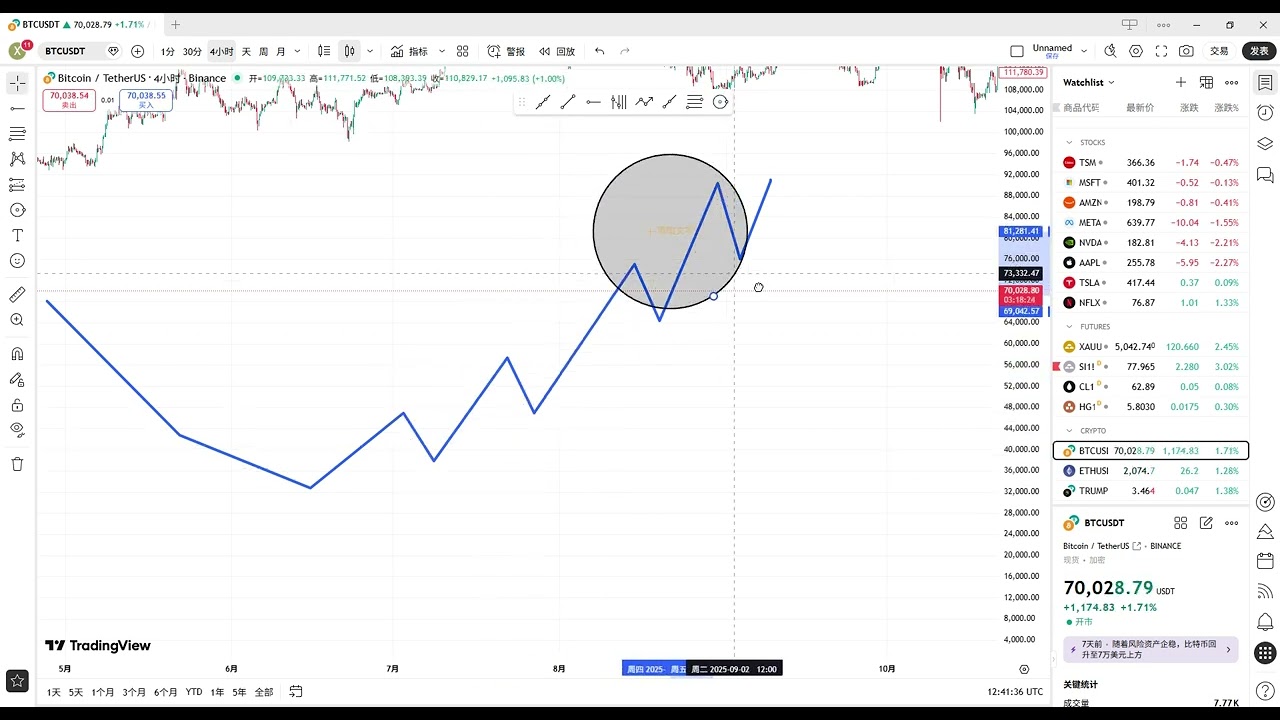Open the 12:41:36 UTC timezone menu

pyautogui.click(x=1015, y=692)
